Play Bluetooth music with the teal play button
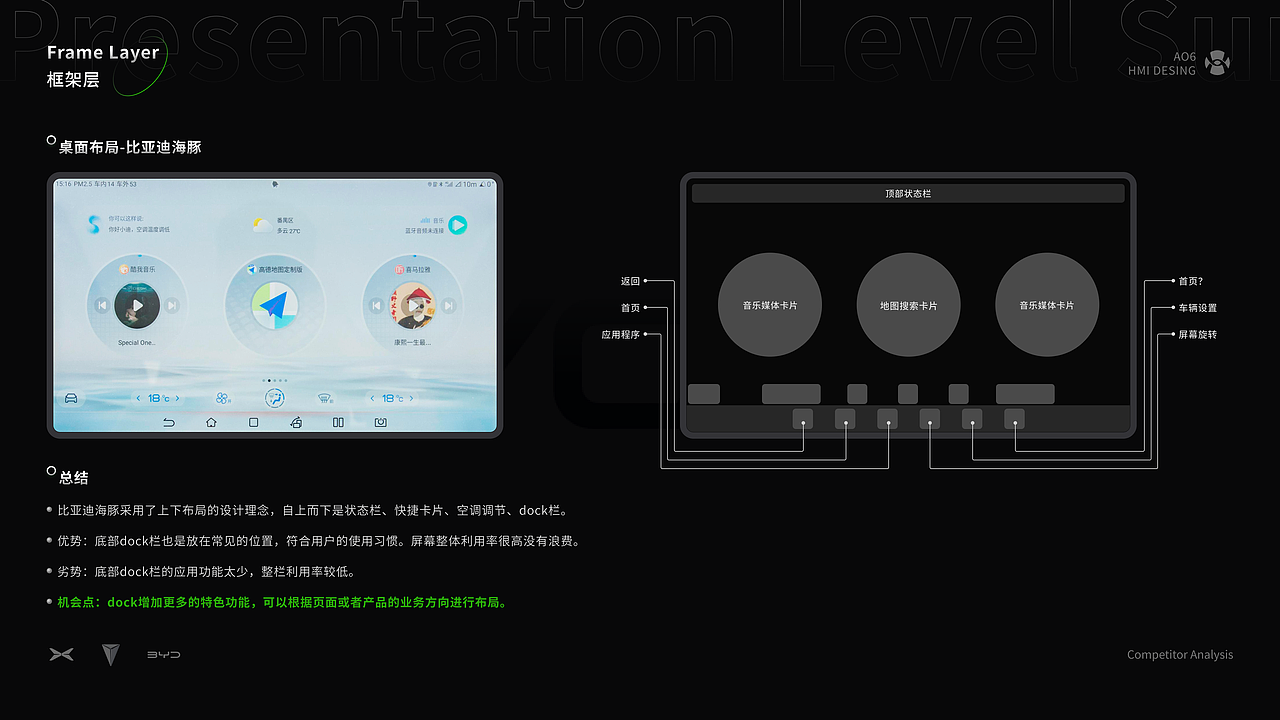This screenshot has height=720, width=1280. coord(458,225)
